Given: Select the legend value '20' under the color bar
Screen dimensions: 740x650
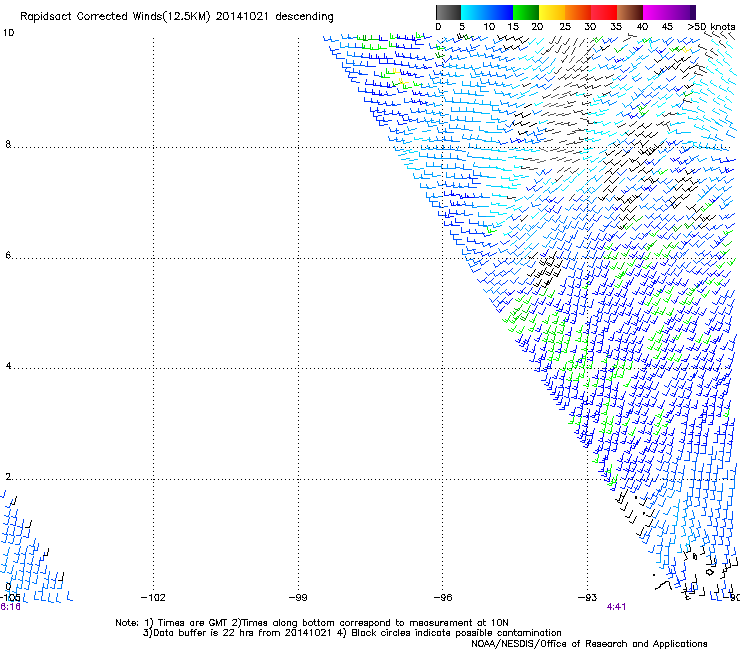Looking at the screenshot, I should 537,26.
